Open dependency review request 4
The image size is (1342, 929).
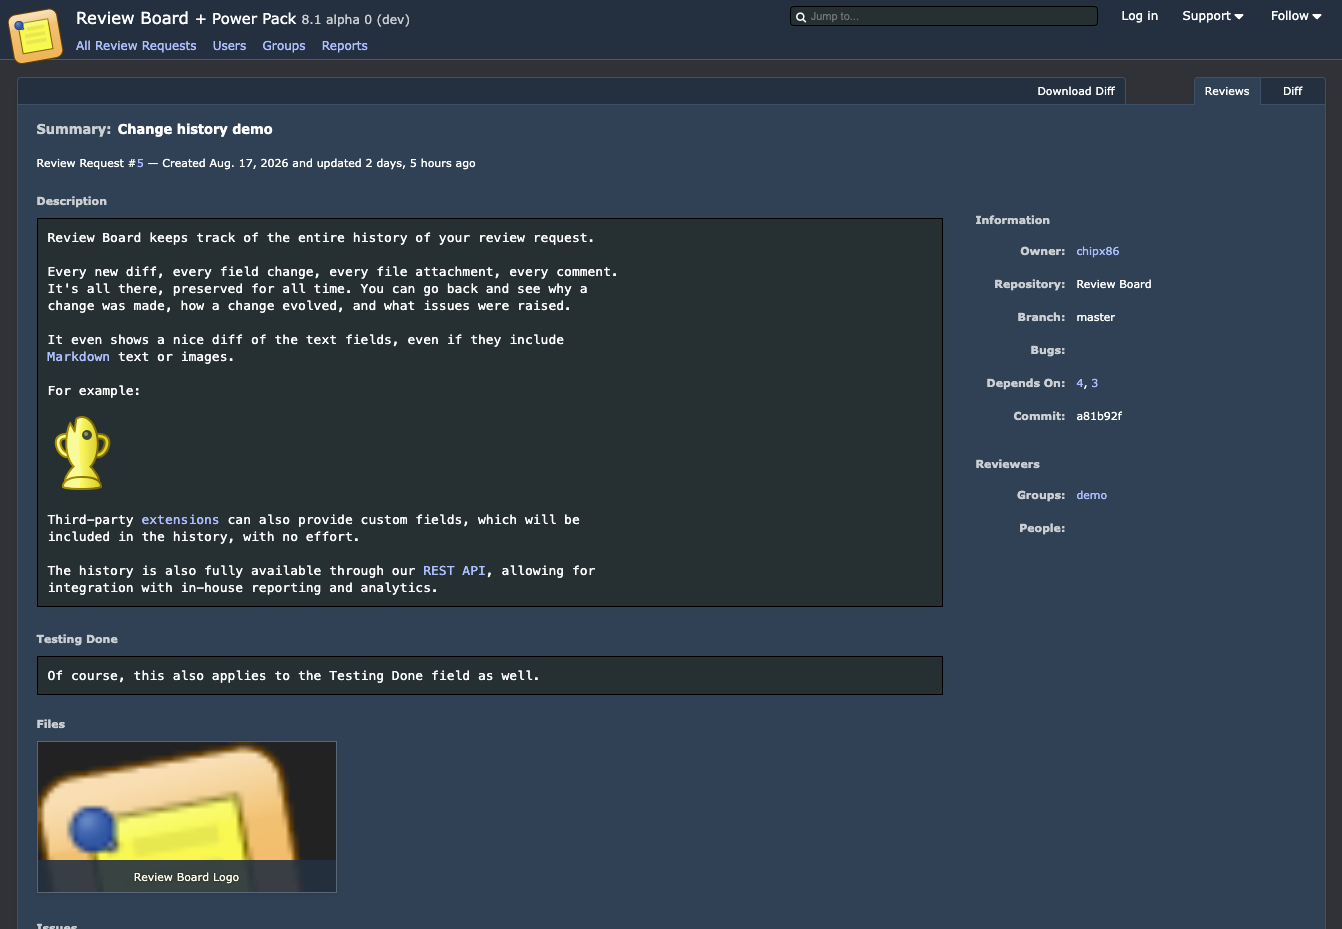pos(1080,383)
